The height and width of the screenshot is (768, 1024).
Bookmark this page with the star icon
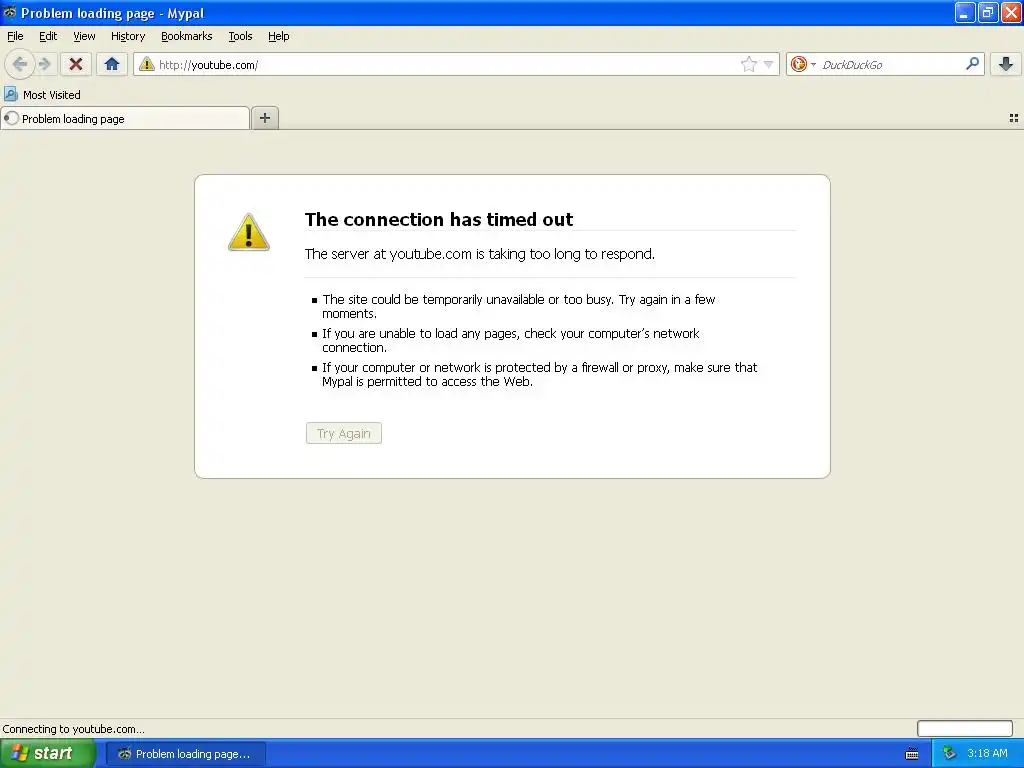pyautogui.click(x=748, y=64)
